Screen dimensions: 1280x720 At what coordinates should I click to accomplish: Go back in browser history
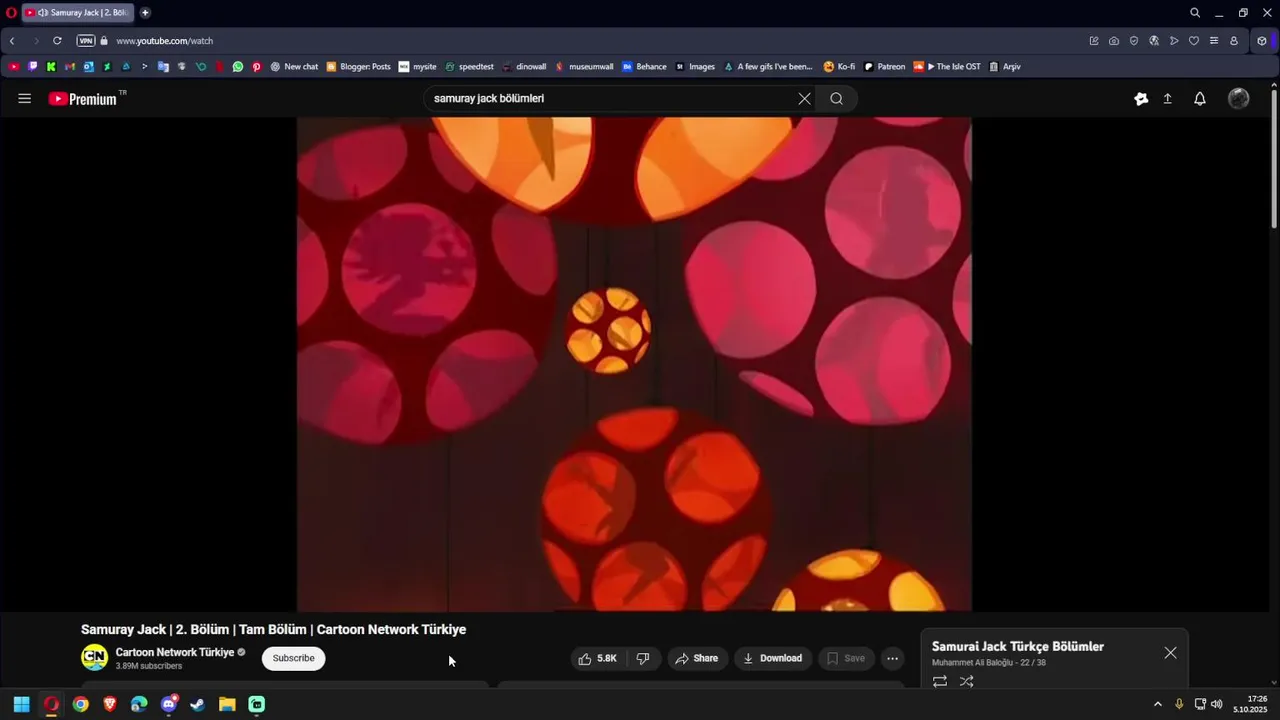coord(12,41)
